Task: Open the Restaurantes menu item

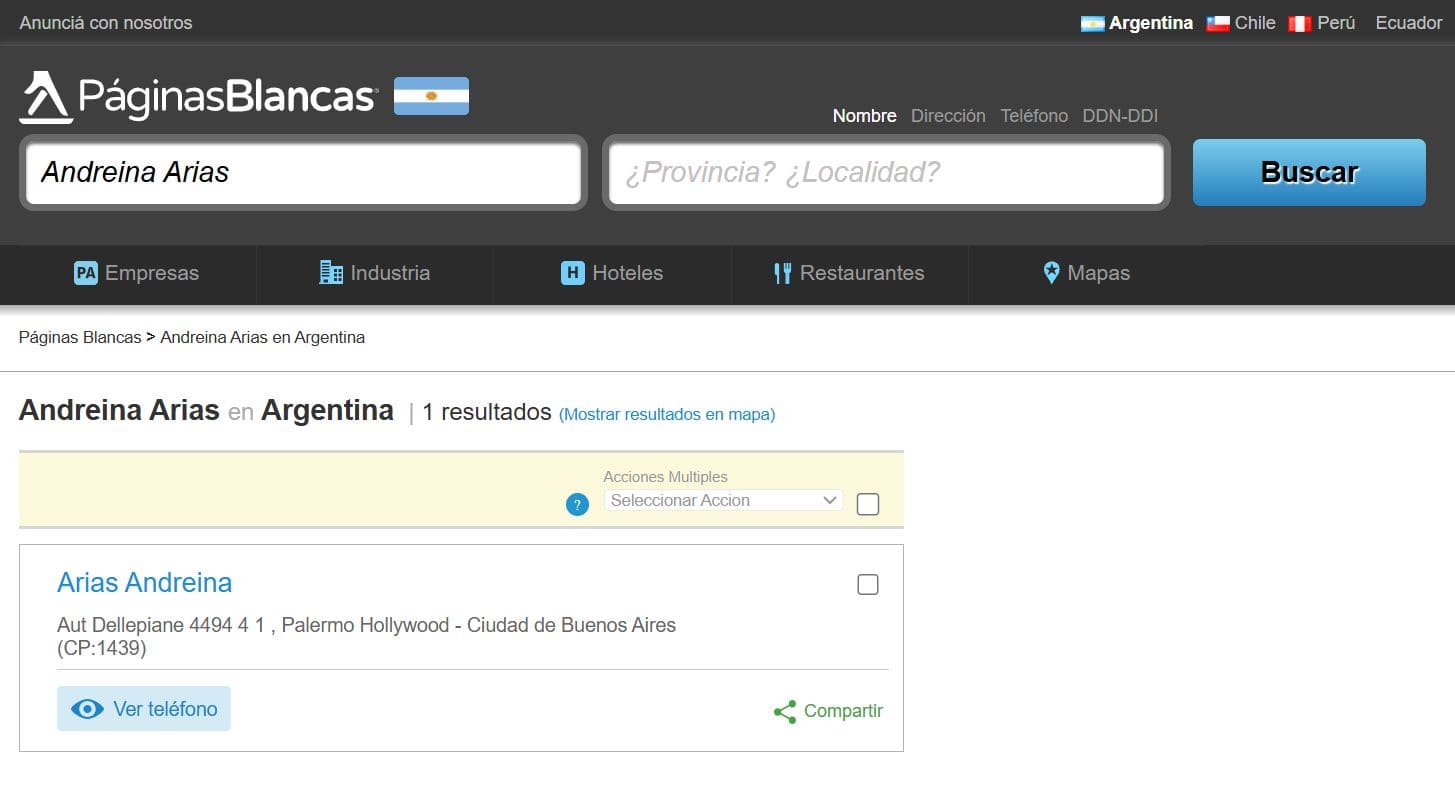Action: [x=849, y=273]
